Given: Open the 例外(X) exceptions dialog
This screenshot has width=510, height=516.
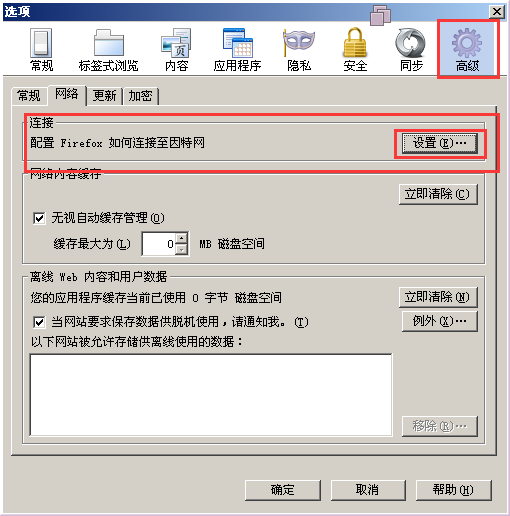Looking at the screenshot, I should click(x=440, y=321).
